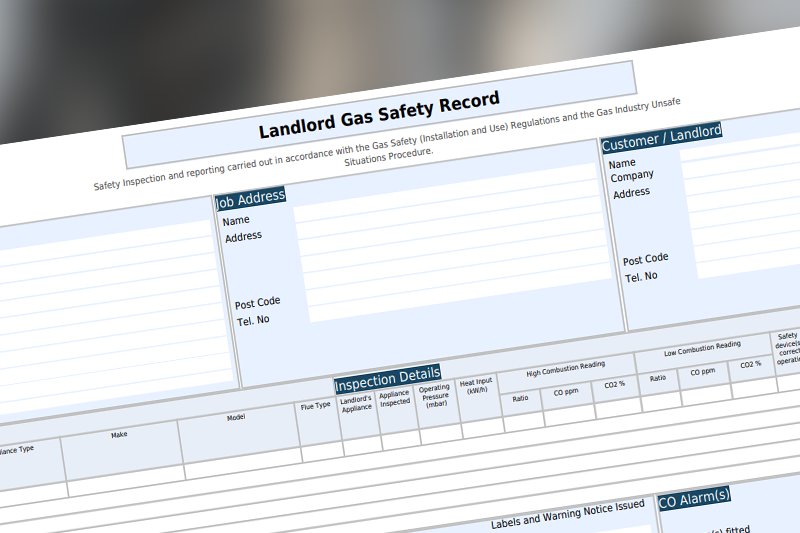Click first-row Ratio cell under High Combustion Reading

tap(524, 422)
